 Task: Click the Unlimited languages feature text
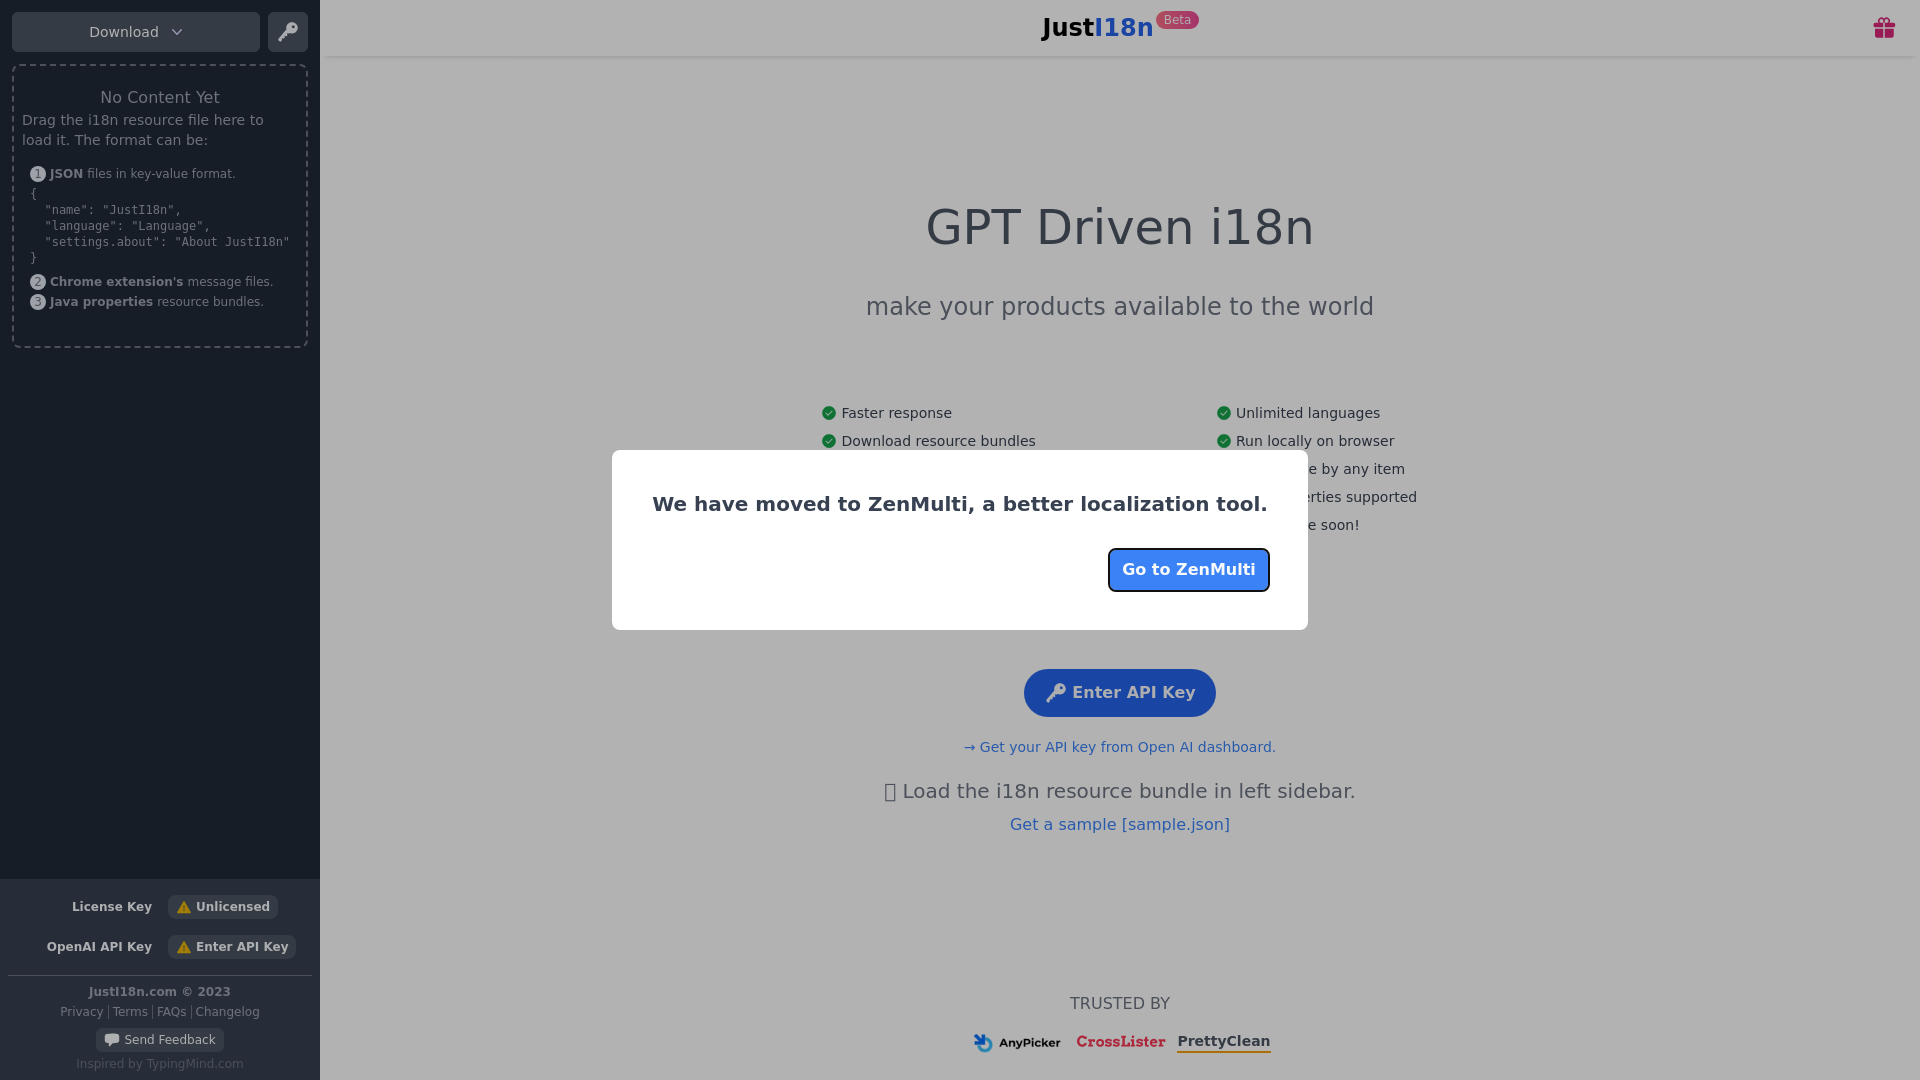[x=1307, y=413]
